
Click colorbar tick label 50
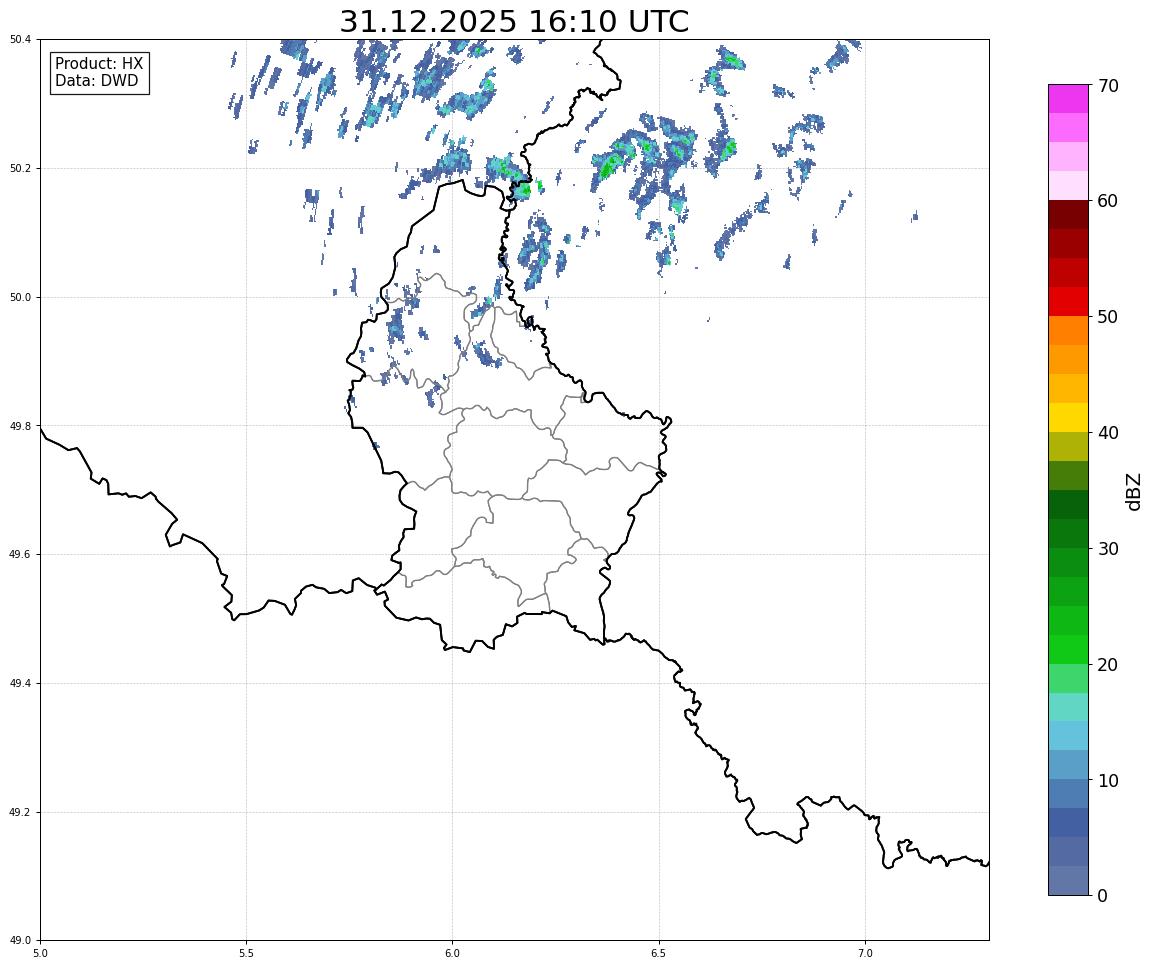1108,317
